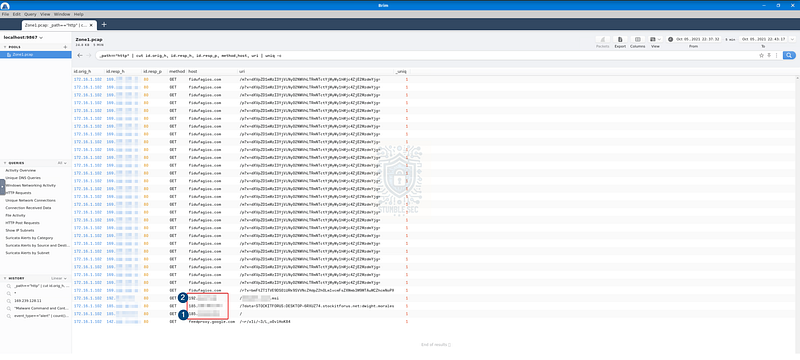This screenshot has width=800, height=360.
Task: Close the Zone1.pcap tab
Action: [x=91, y=24]
